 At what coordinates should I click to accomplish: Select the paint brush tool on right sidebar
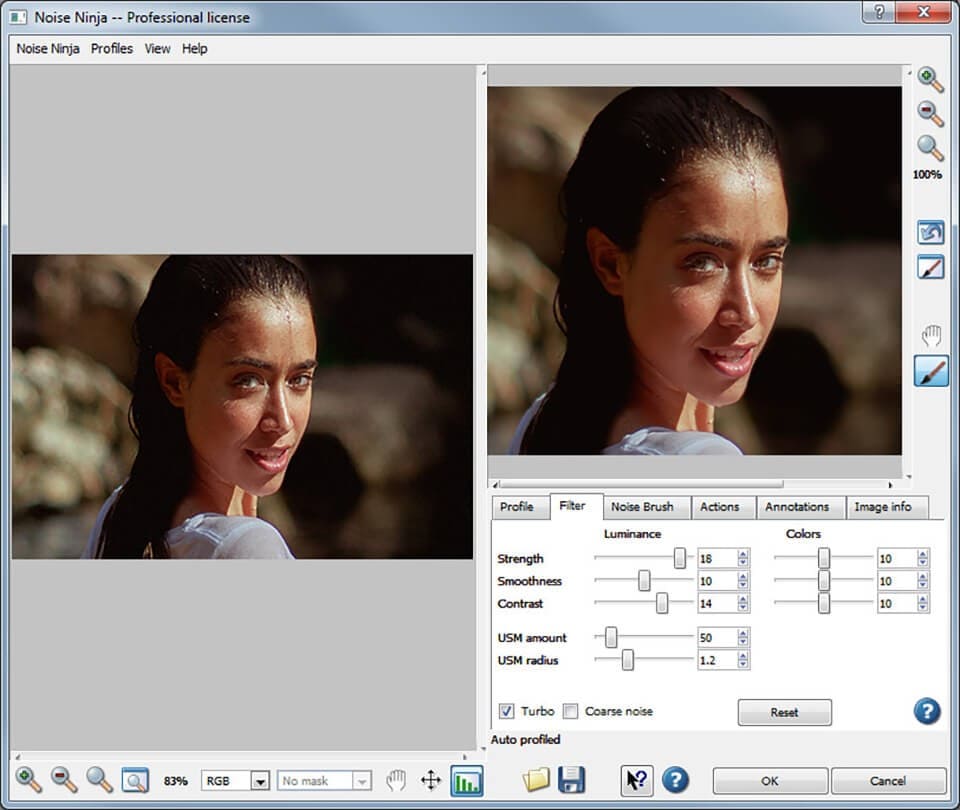930,371
